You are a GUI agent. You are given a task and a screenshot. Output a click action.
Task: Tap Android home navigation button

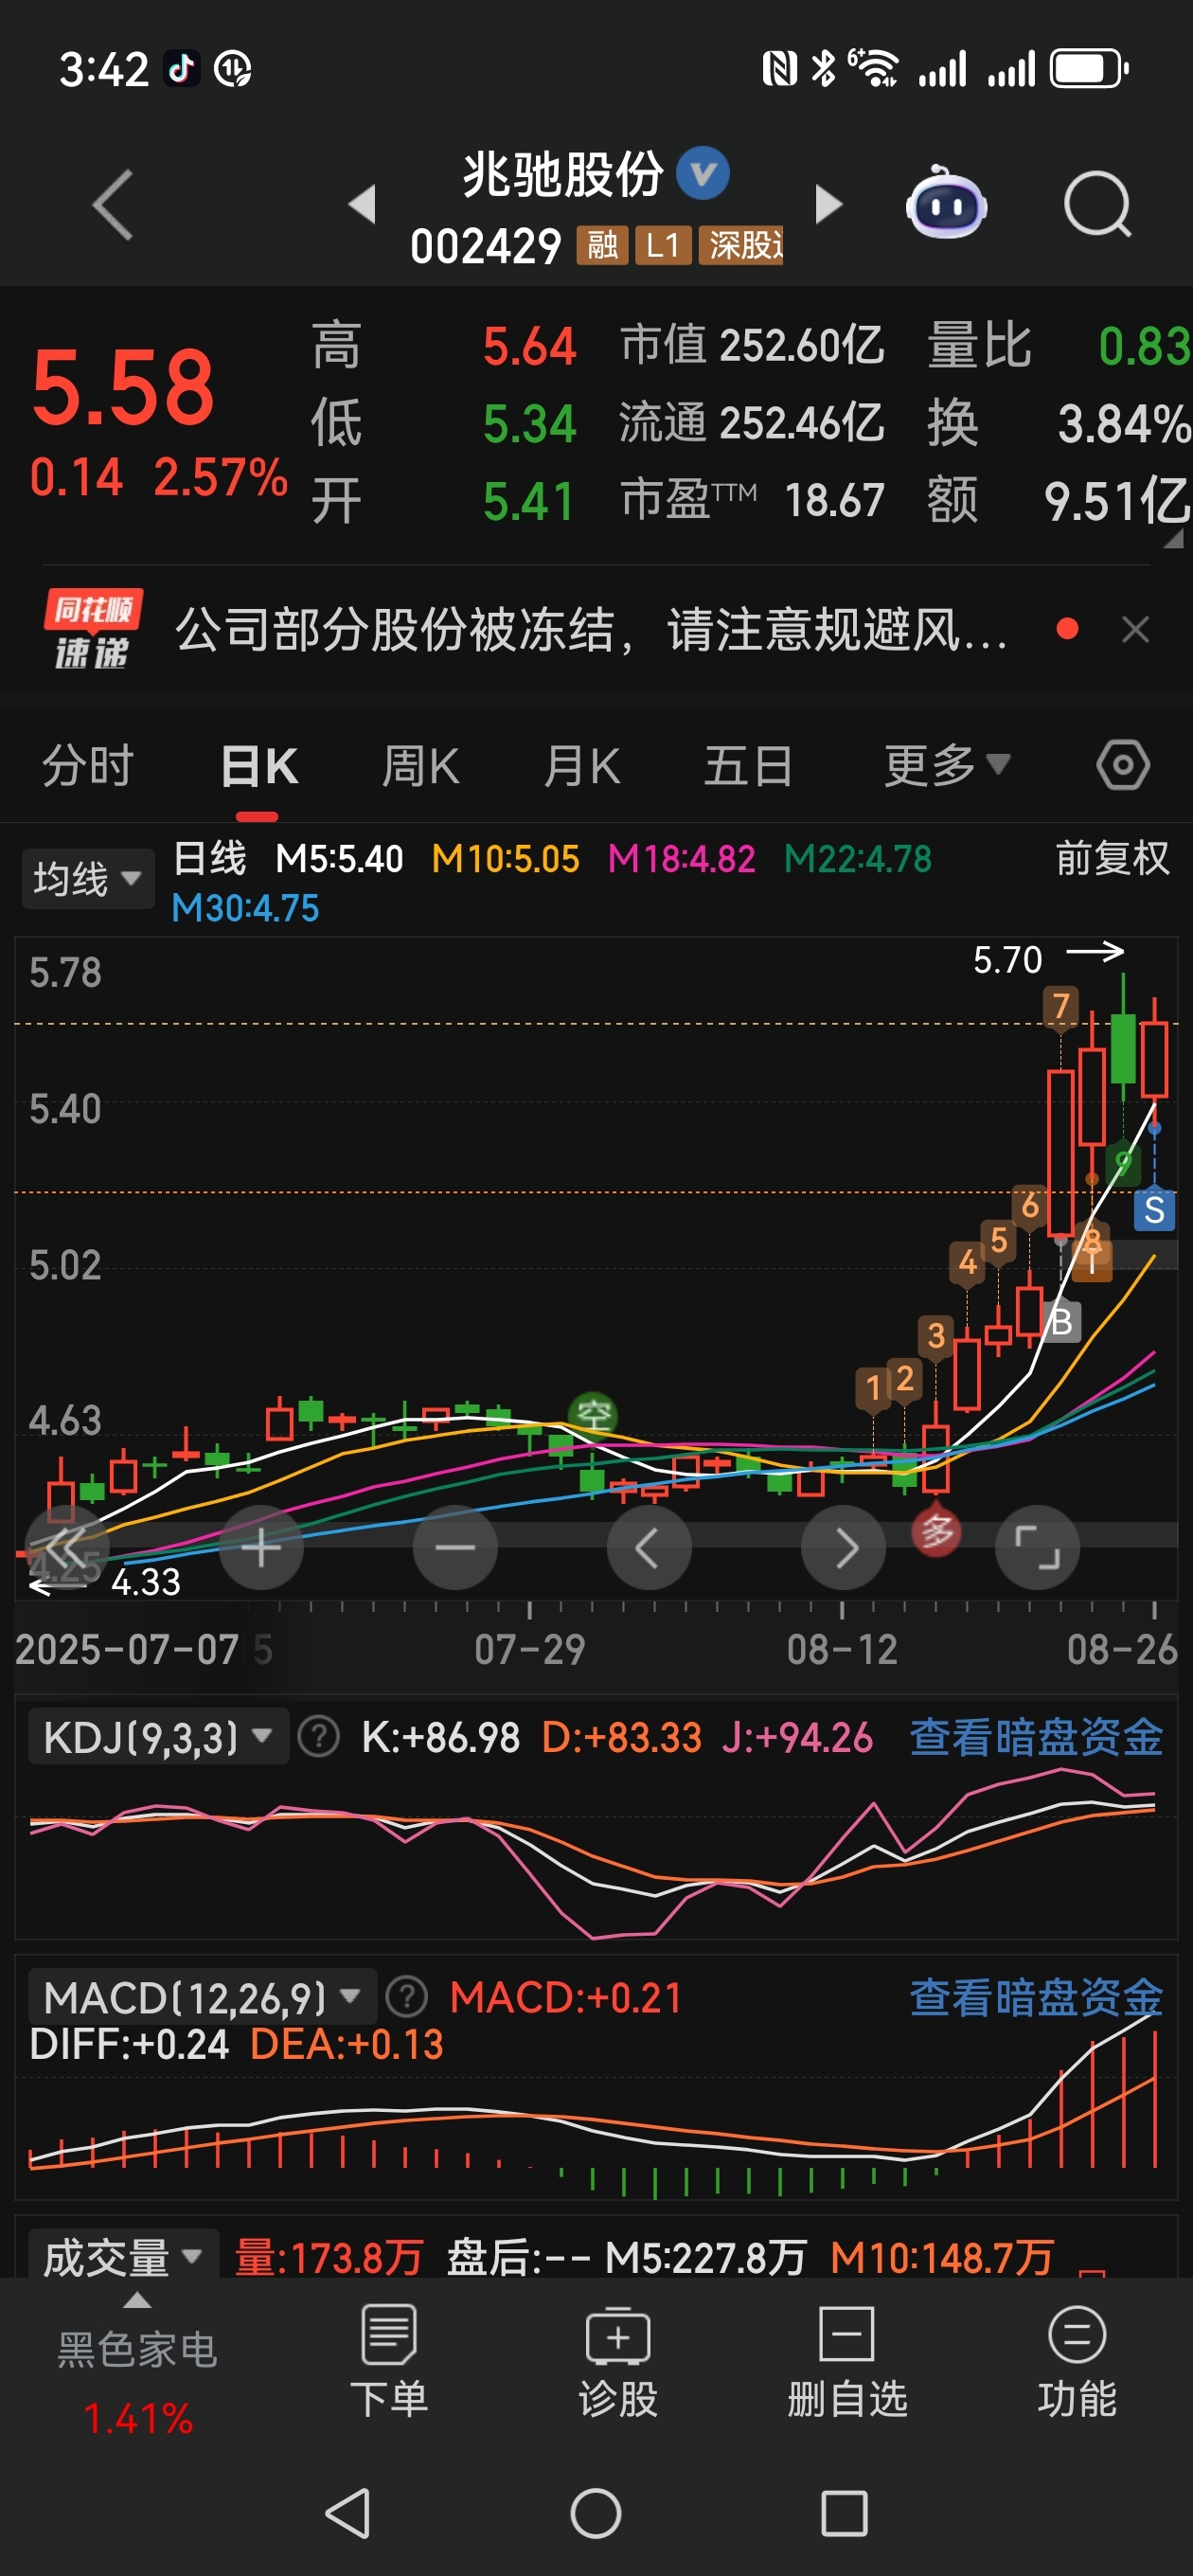click(x=596, y=2513)
